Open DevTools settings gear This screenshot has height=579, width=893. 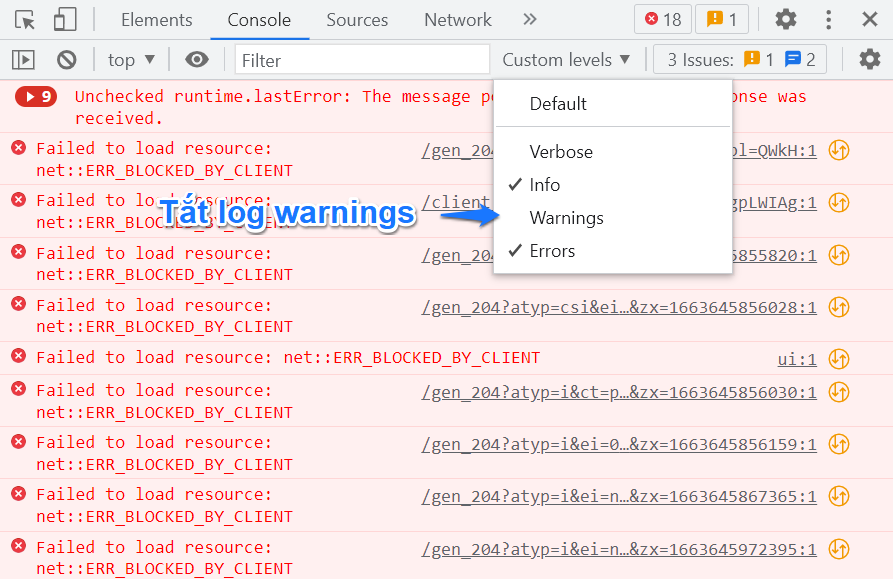785,19
